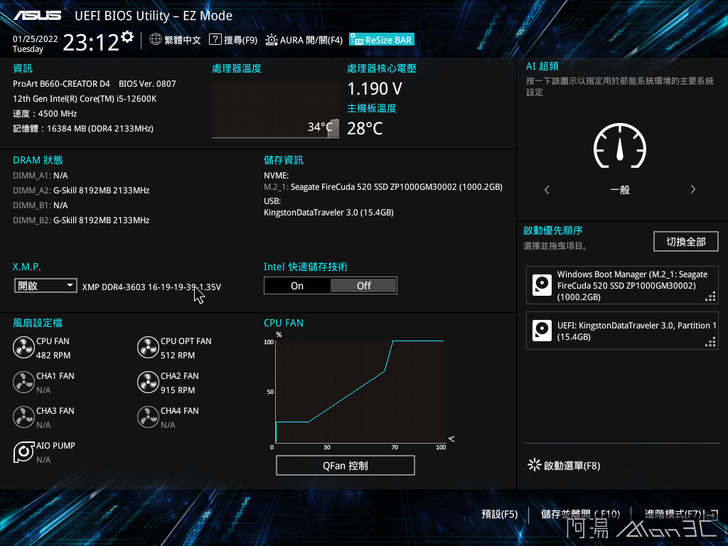Open QFan control

tap(345, 465)
